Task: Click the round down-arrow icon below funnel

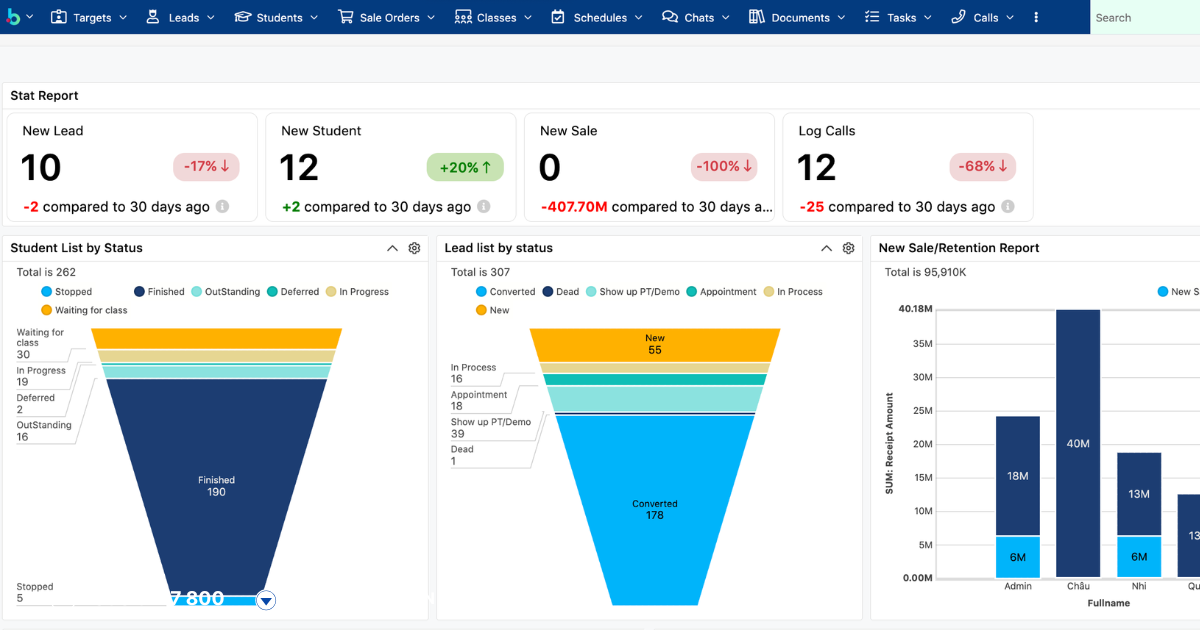Action: [265, 600]
